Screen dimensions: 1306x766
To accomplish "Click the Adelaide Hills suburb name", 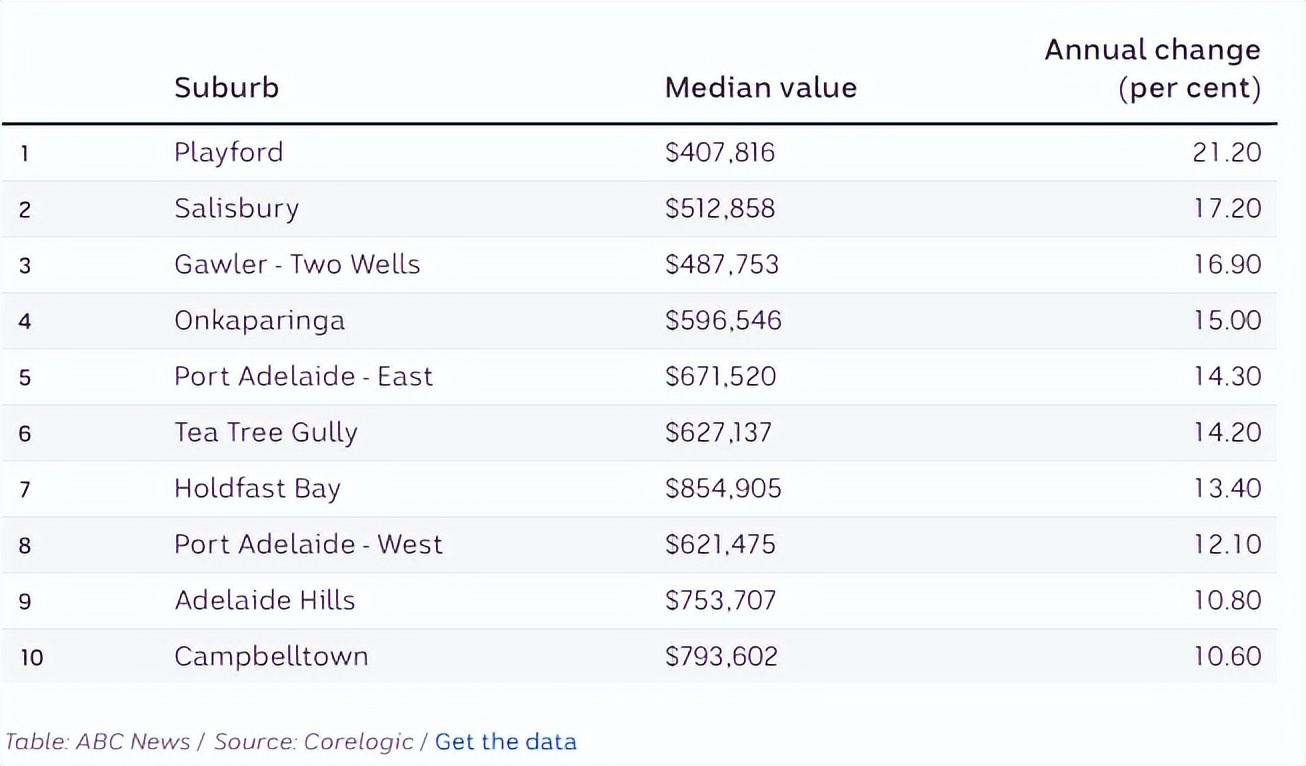I will pos(264,600).
